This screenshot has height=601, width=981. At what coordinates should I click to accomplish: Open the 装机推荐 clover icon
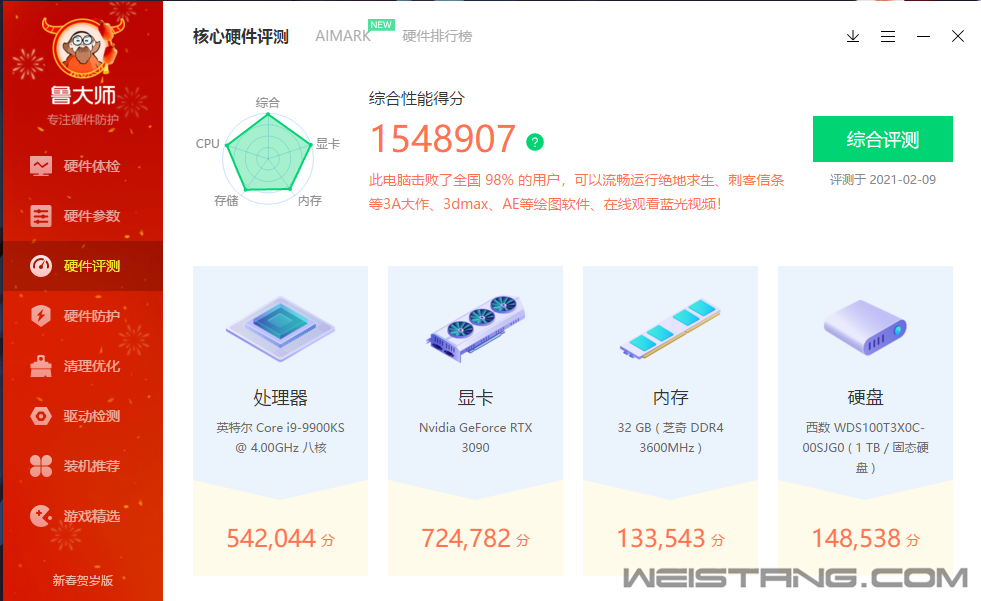pos(41,466)
